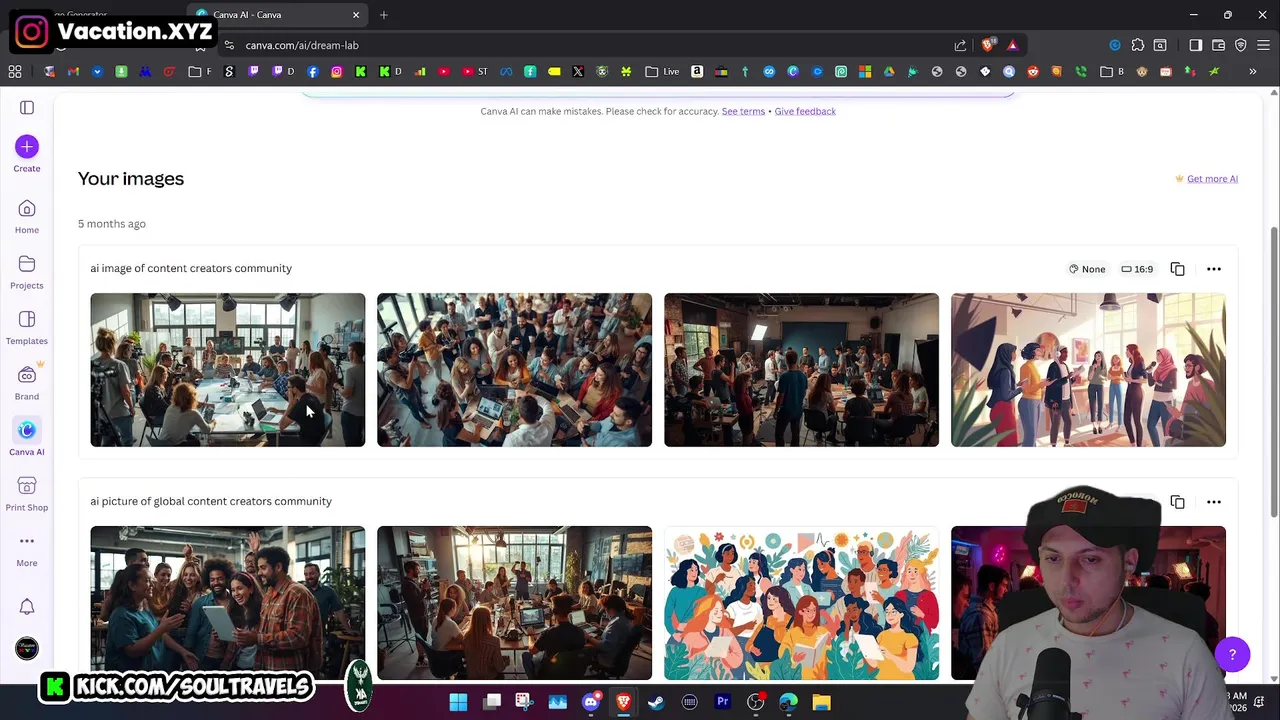Click the 16:9 aspect ratio indicator

point(1137,269)
